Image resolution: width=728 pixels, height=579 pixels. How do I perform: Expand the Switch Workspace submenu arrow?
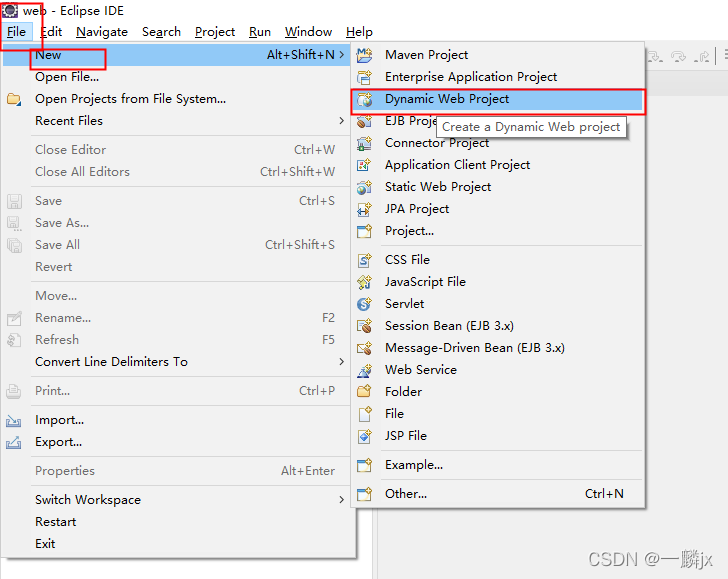342,500
